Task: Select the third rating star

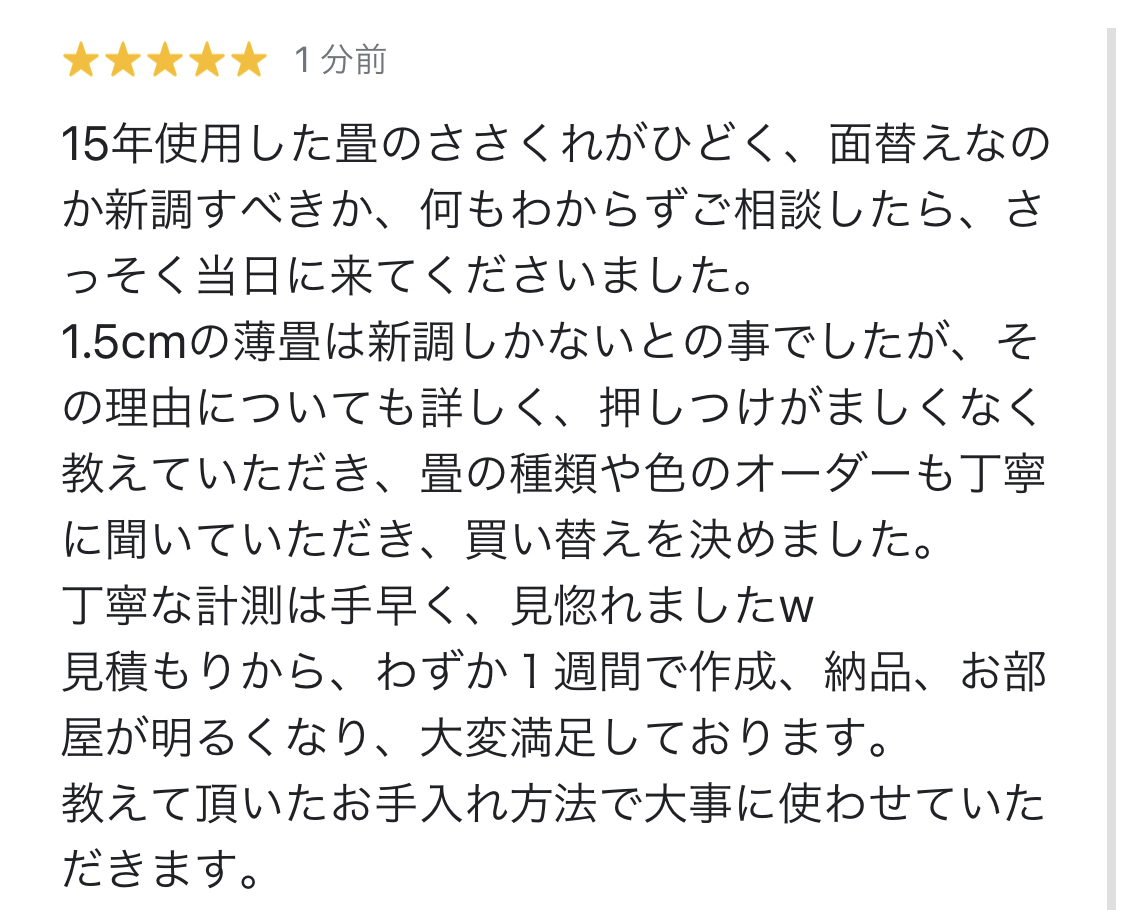Action: tap(165, 60)
